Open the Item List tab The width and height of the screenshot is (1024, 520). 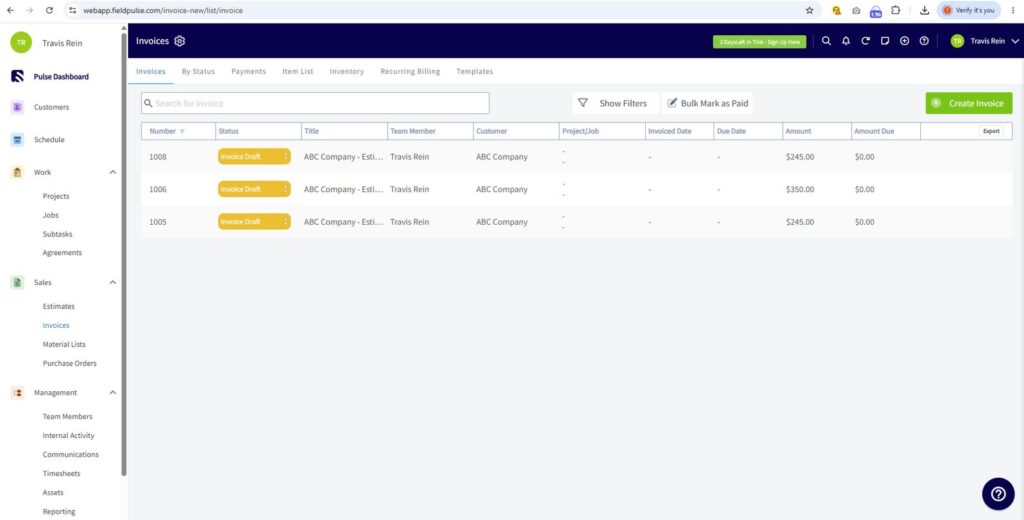pyautogui.click(x=298, y=71)
